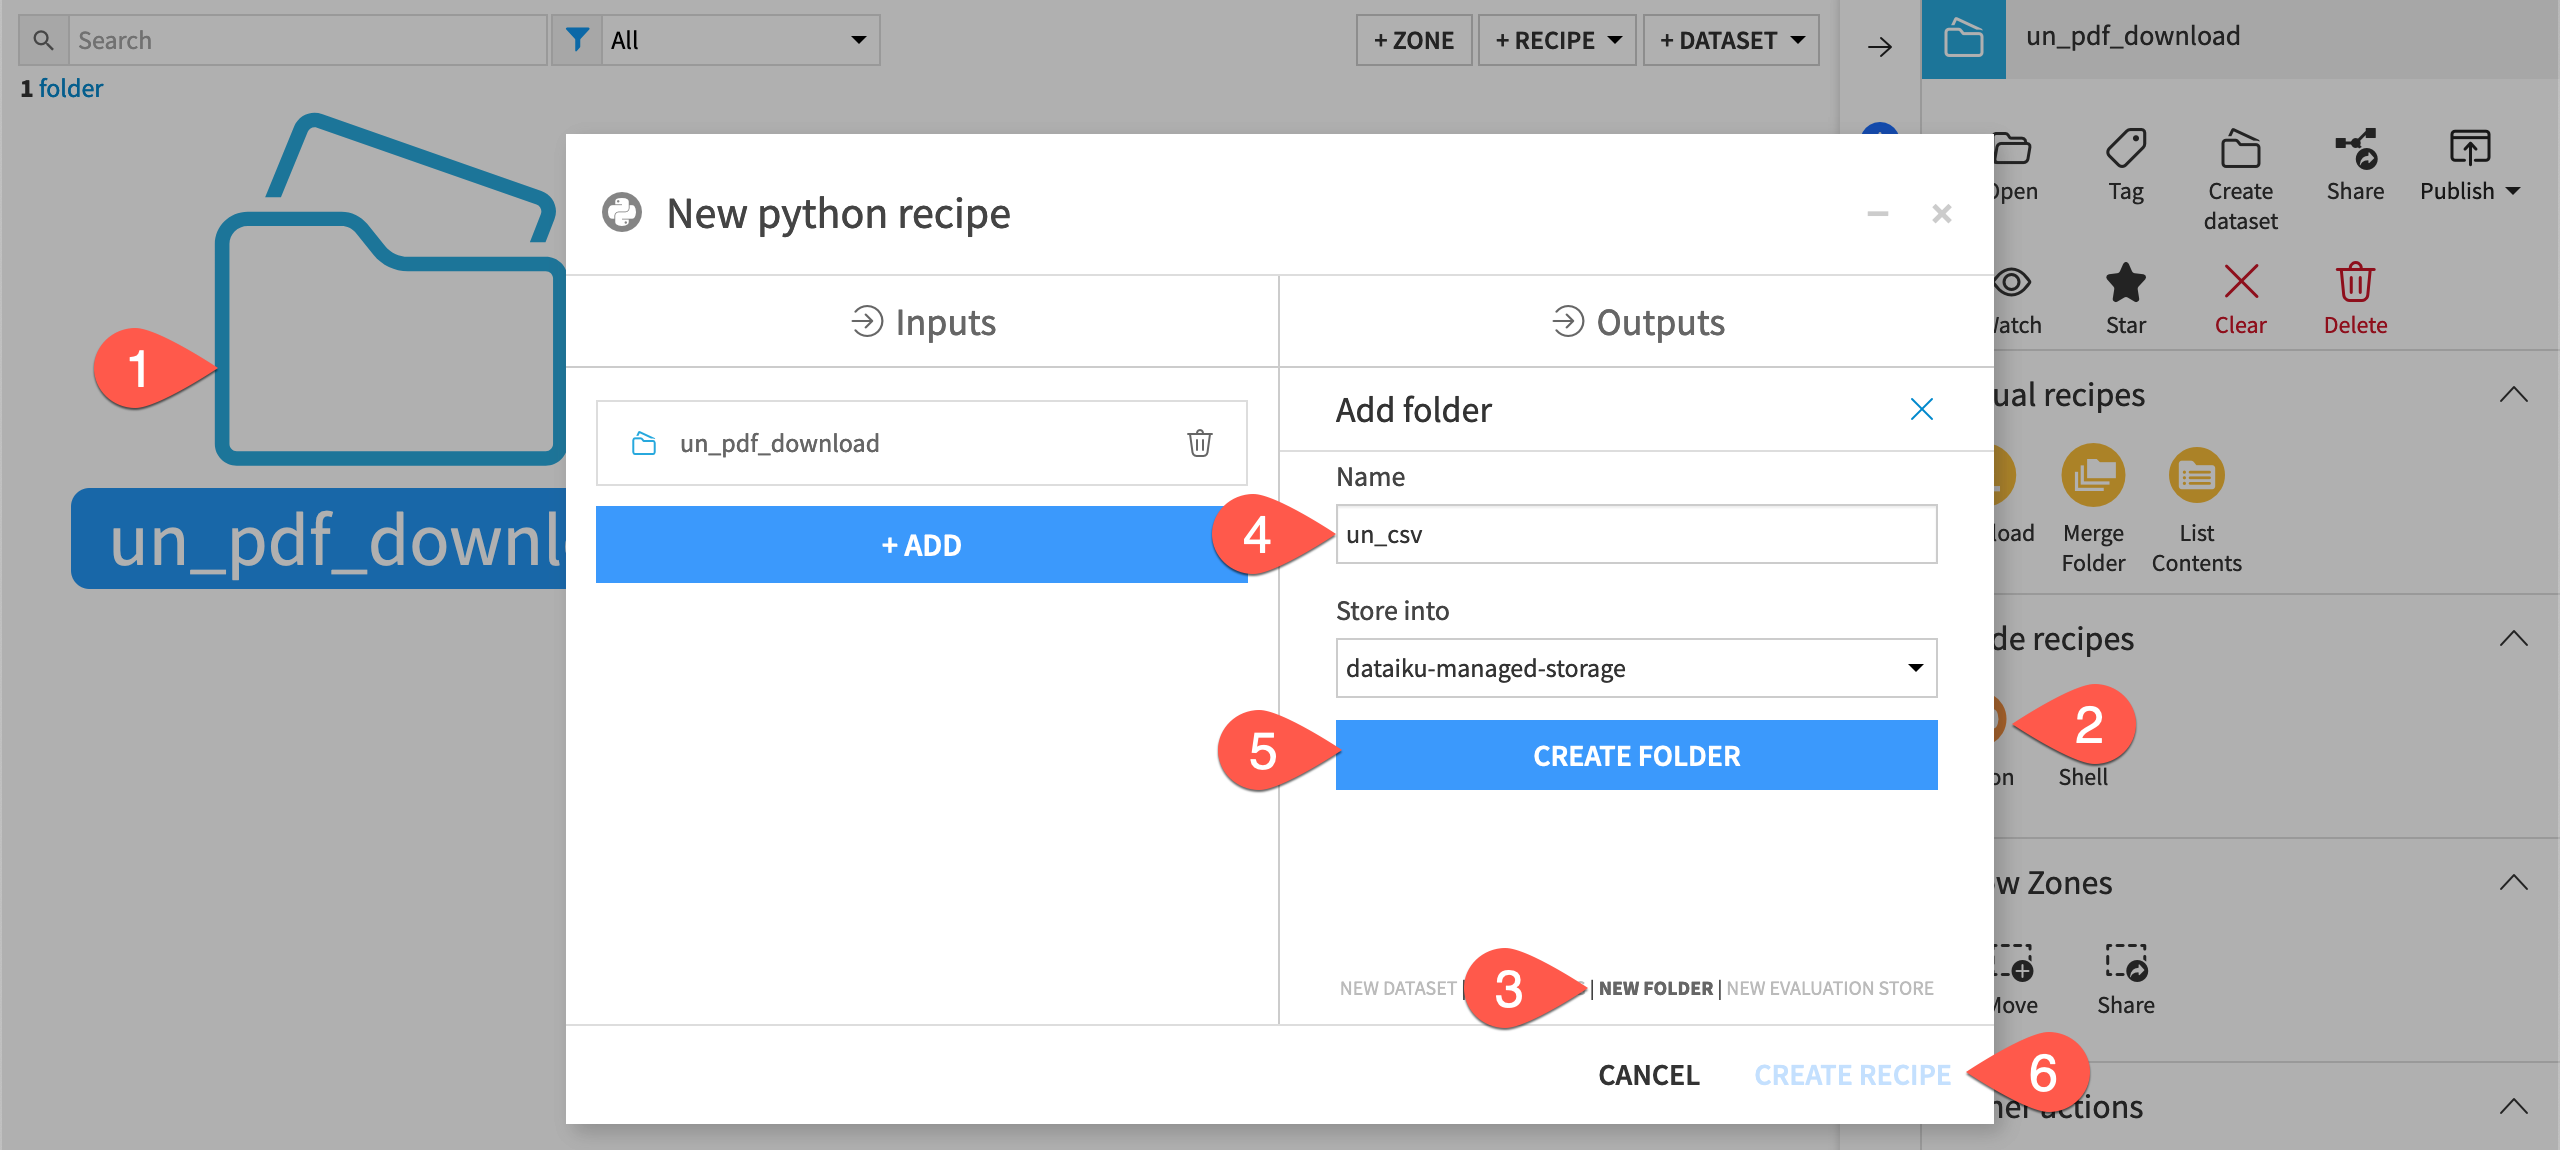Type in the Name input field
Screen dimensions: 2560x1150
point(1634,534)
